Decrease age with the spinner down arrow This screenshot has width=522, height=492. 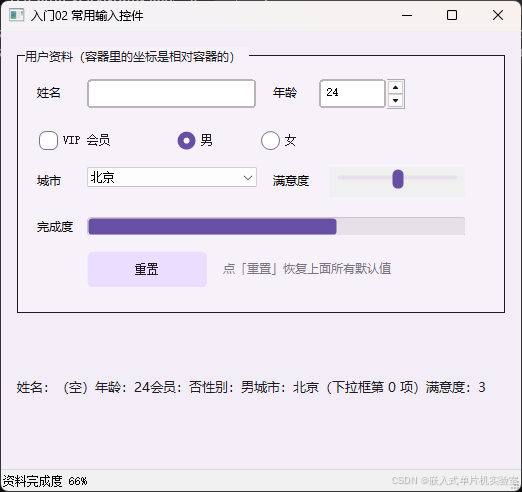pos(395,100)
